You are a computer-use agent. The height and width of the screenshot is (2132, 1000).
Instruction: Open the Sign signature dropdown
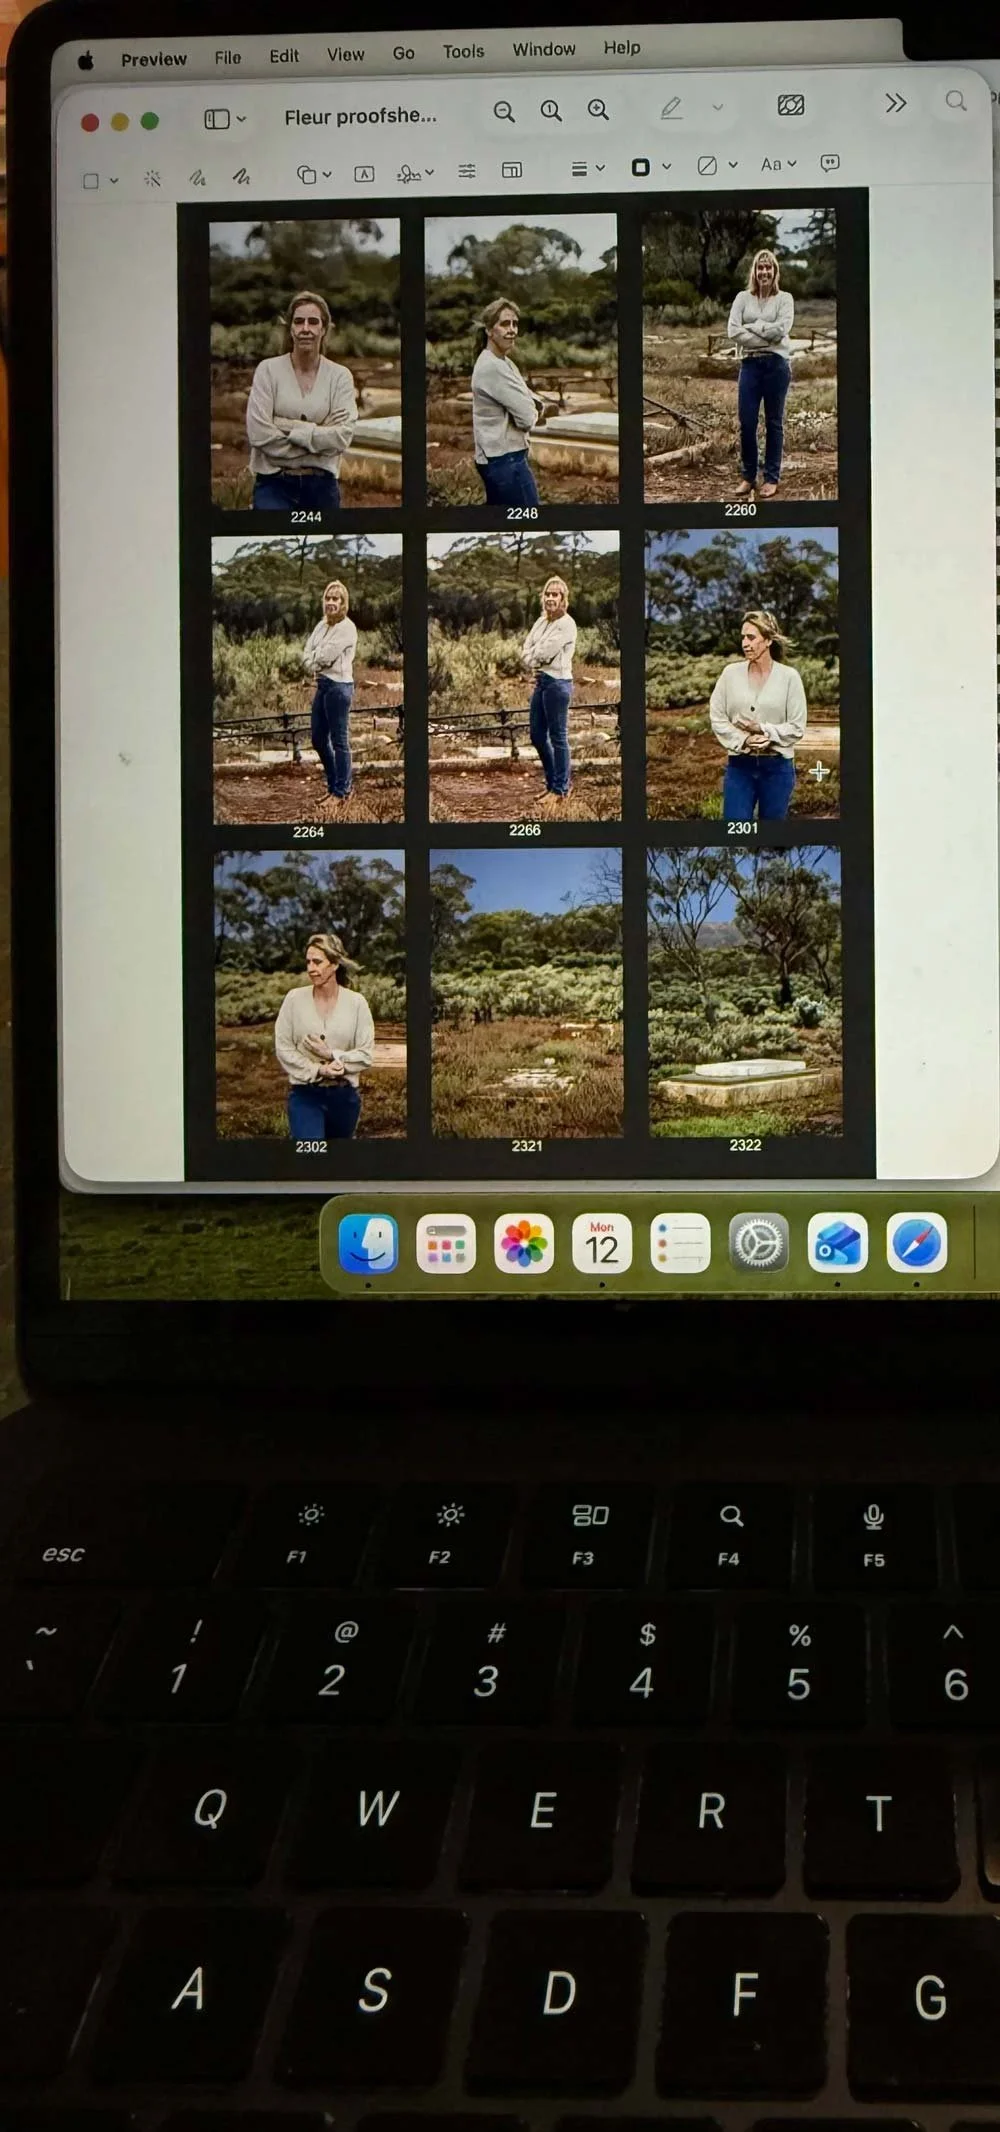tap(415, 173)
